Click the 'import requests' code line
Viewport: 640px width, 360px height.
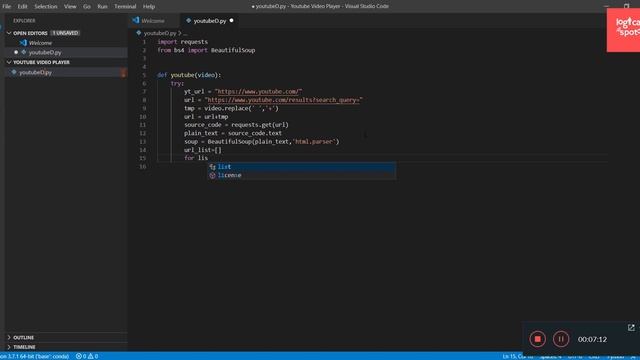click(x=182, y=42)
